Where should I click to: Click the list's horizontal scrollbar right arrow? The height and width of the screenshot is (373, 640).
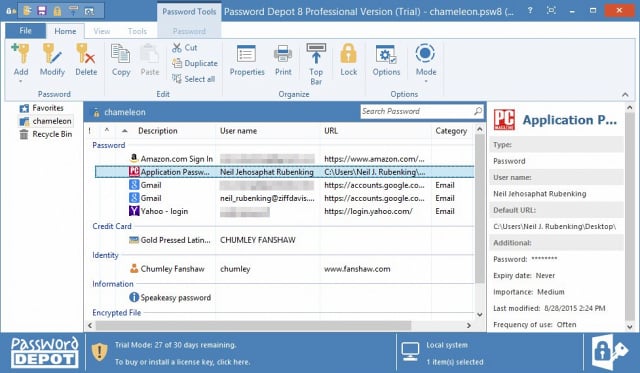(469, 325)
